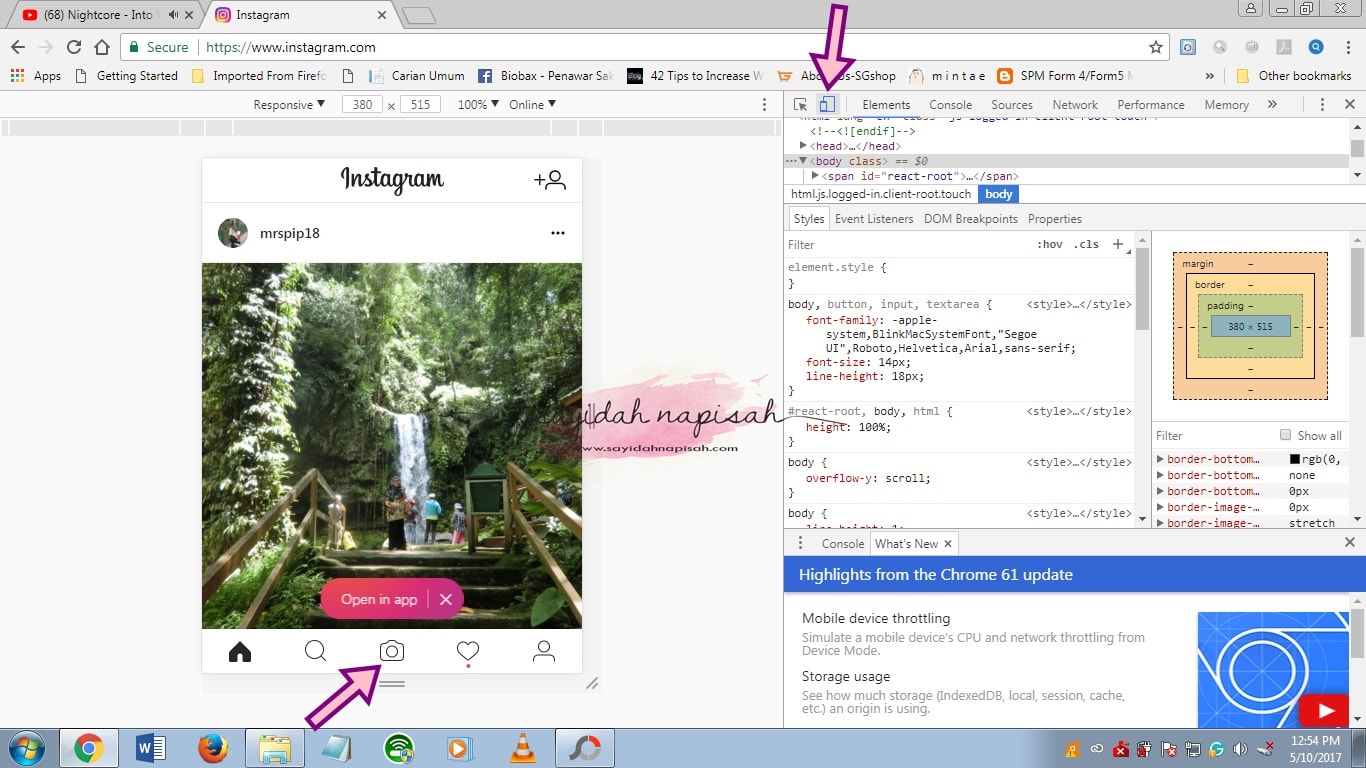
Task: Toggle the .cls classes button
Action: pos(1086,244)
